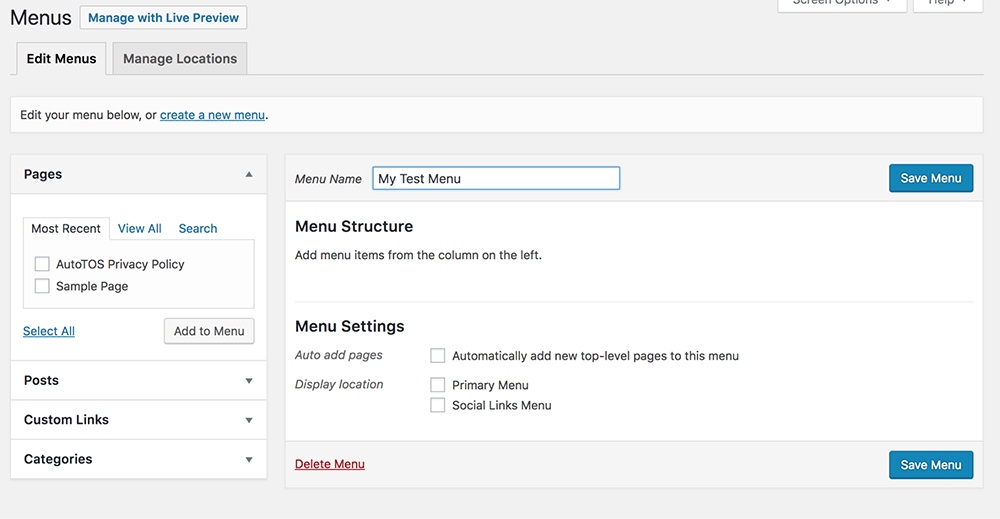Click the top Save Menu button
This screenshot has height=519, width=1000.
click(930, 178)
